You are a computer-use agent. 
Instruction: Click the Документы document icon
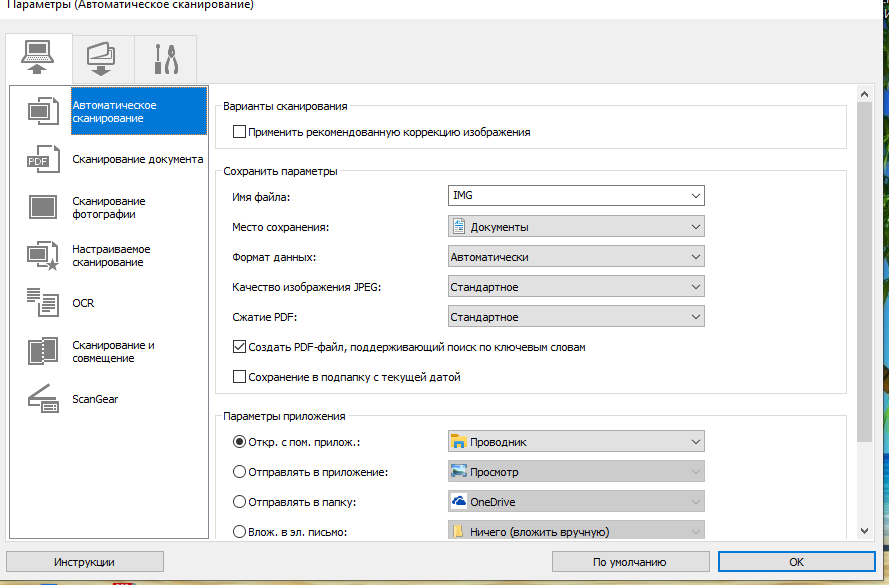pos(459,227)
